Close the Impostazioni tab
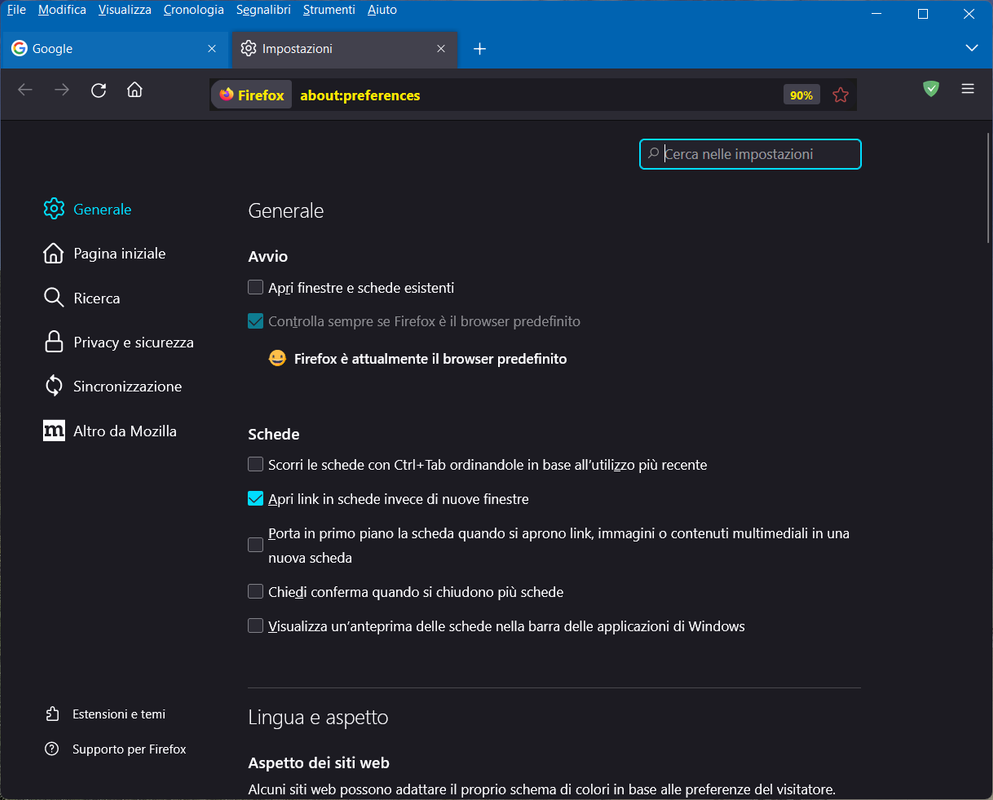The width and height of the screenshot is (993, 800). (441, 49)
